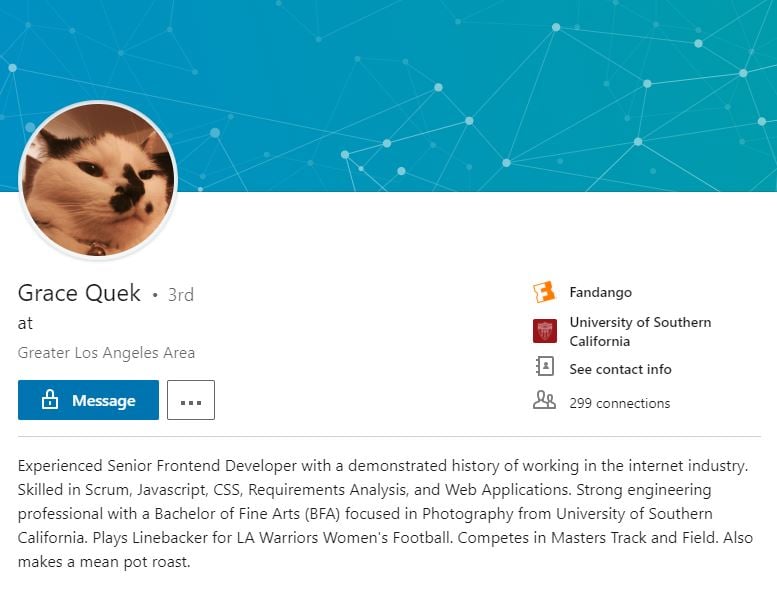Open the three-dots More actions menu
Image resolution: width=777 pixels, height=592 pixels.
pos(191,400)
